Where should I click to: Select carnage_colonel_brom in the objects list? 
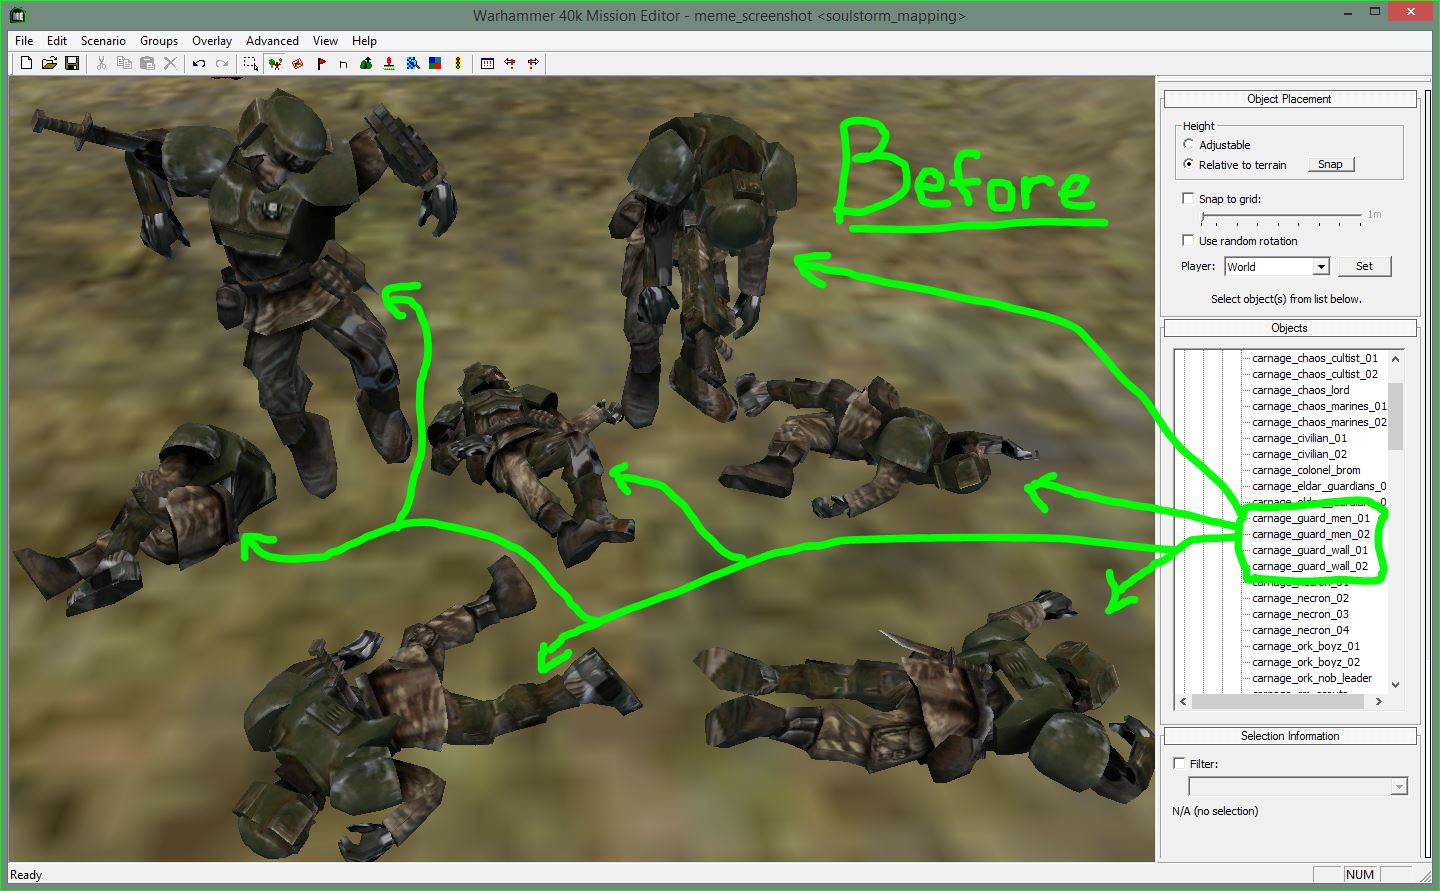point(1306,470)
